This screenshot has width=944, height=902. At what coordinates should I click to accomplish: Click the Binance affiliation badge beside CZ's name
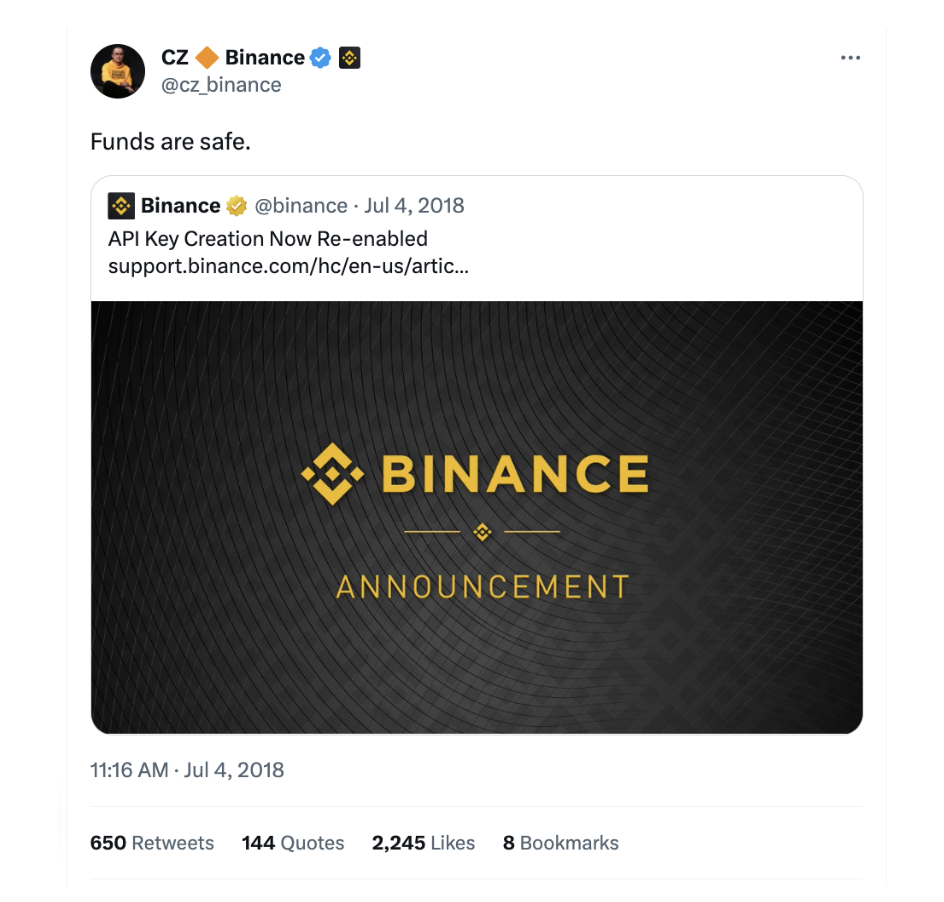coord(350,58)
